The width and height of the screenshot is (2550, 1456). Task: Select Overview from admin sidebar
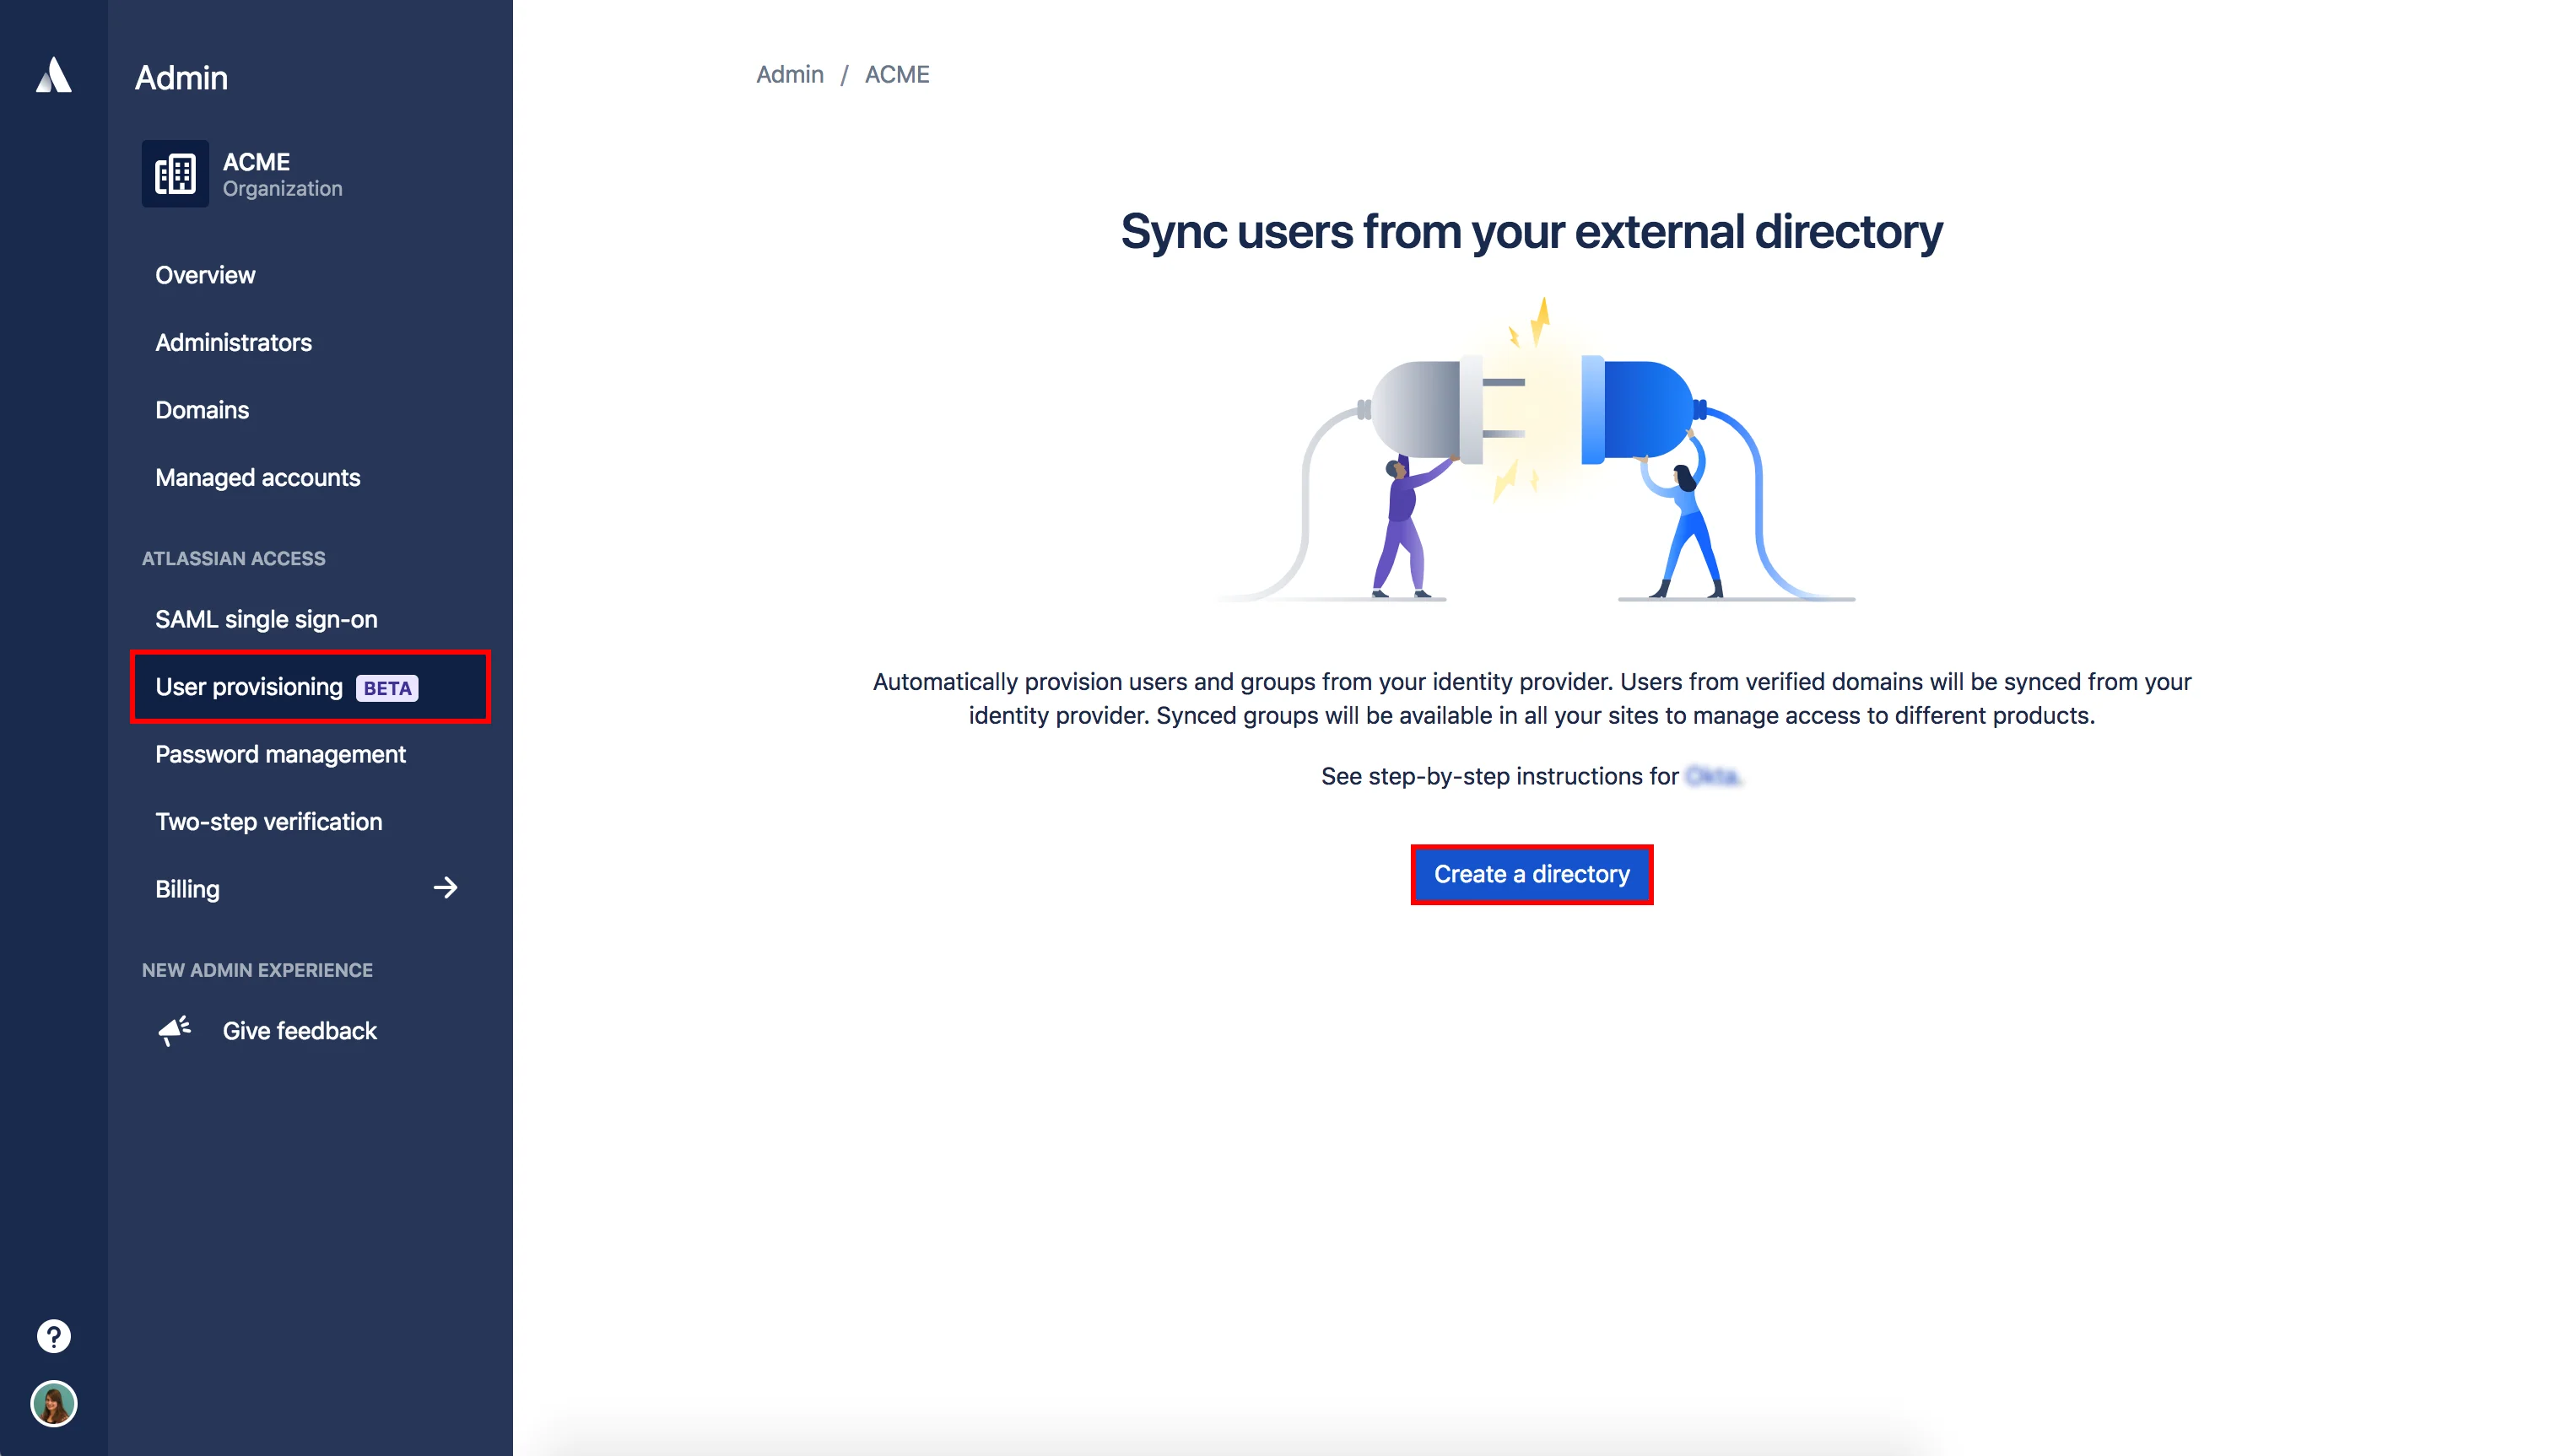click(203, 273)
